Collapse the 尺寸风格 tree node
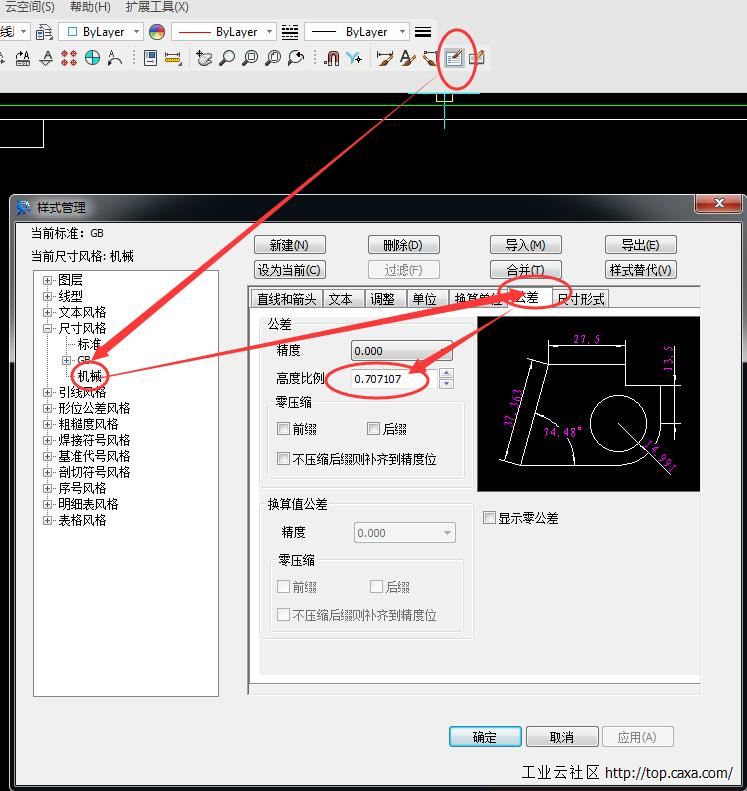The width and height of the screenshot is (747, 791). (47, 328)
